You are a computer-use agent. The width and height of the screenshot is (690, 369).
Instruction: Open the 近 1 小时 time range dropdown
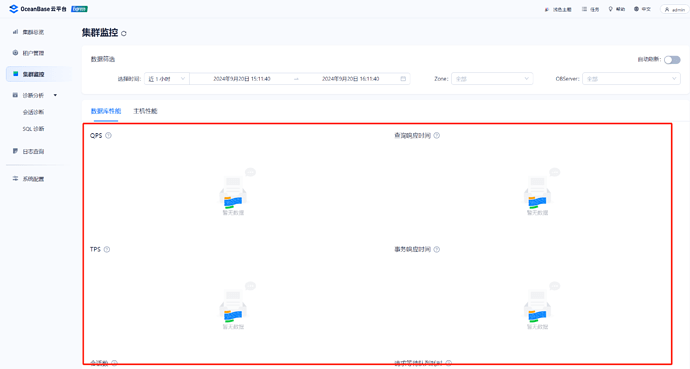[167, 79]
